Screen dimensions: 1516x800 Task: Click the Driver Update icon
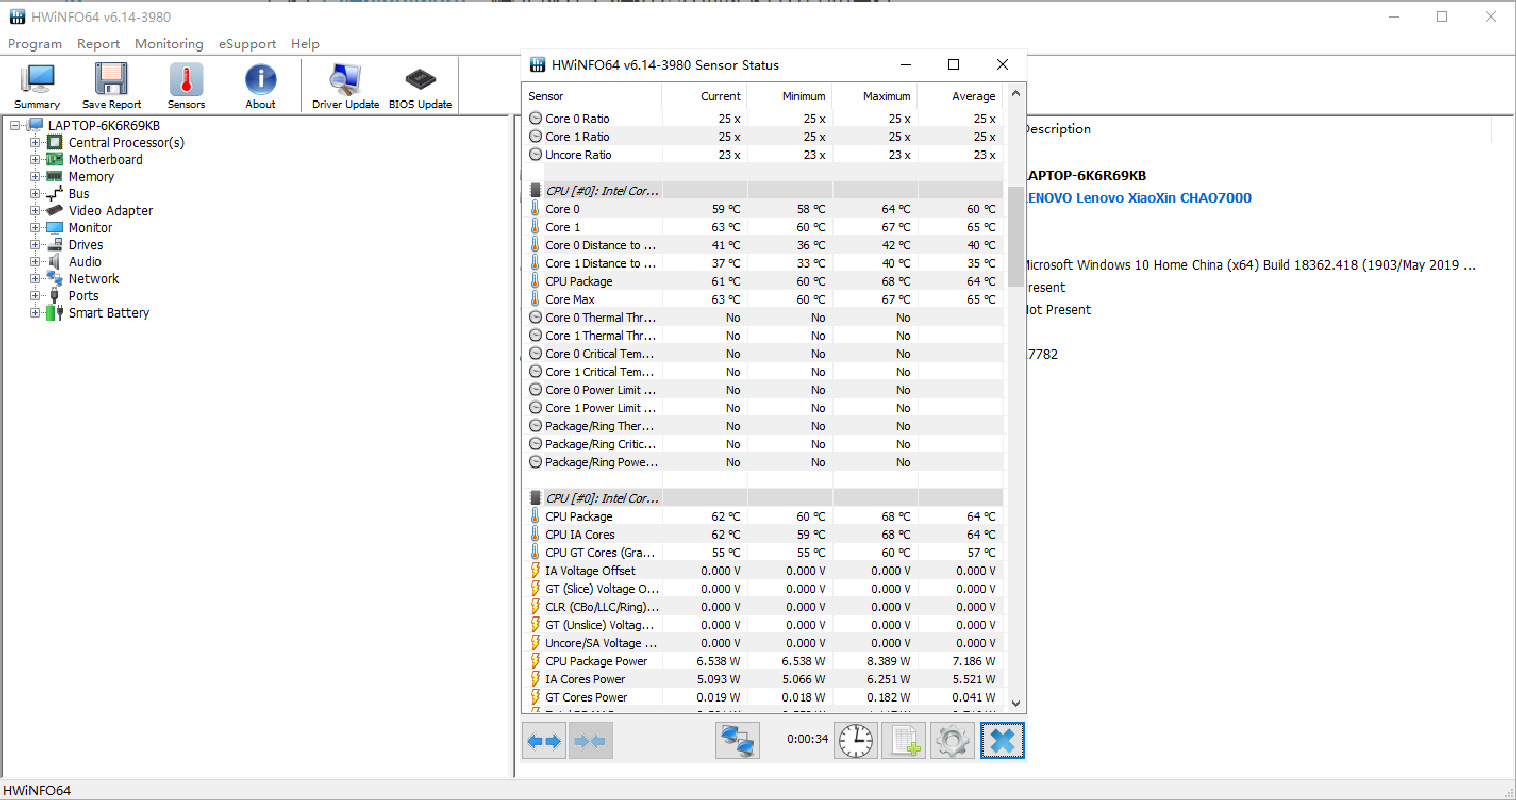point(345,85)
